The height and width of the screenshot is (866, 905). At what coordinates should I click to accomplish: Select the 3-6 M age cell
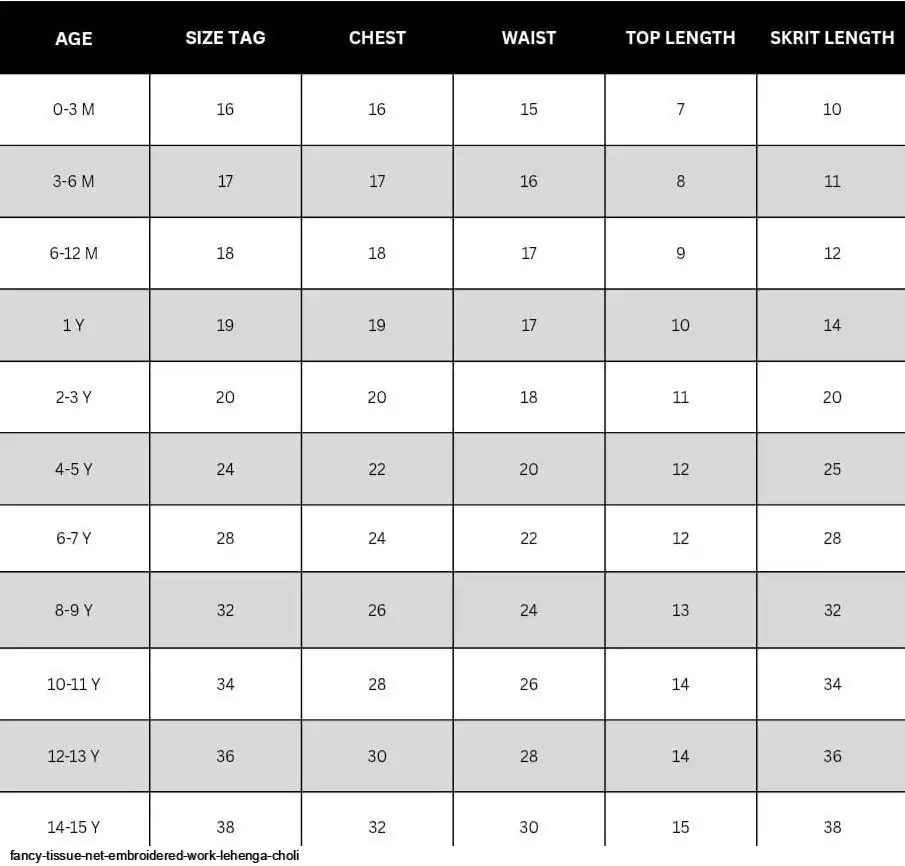pyautogui.click(x=74, y=181)
